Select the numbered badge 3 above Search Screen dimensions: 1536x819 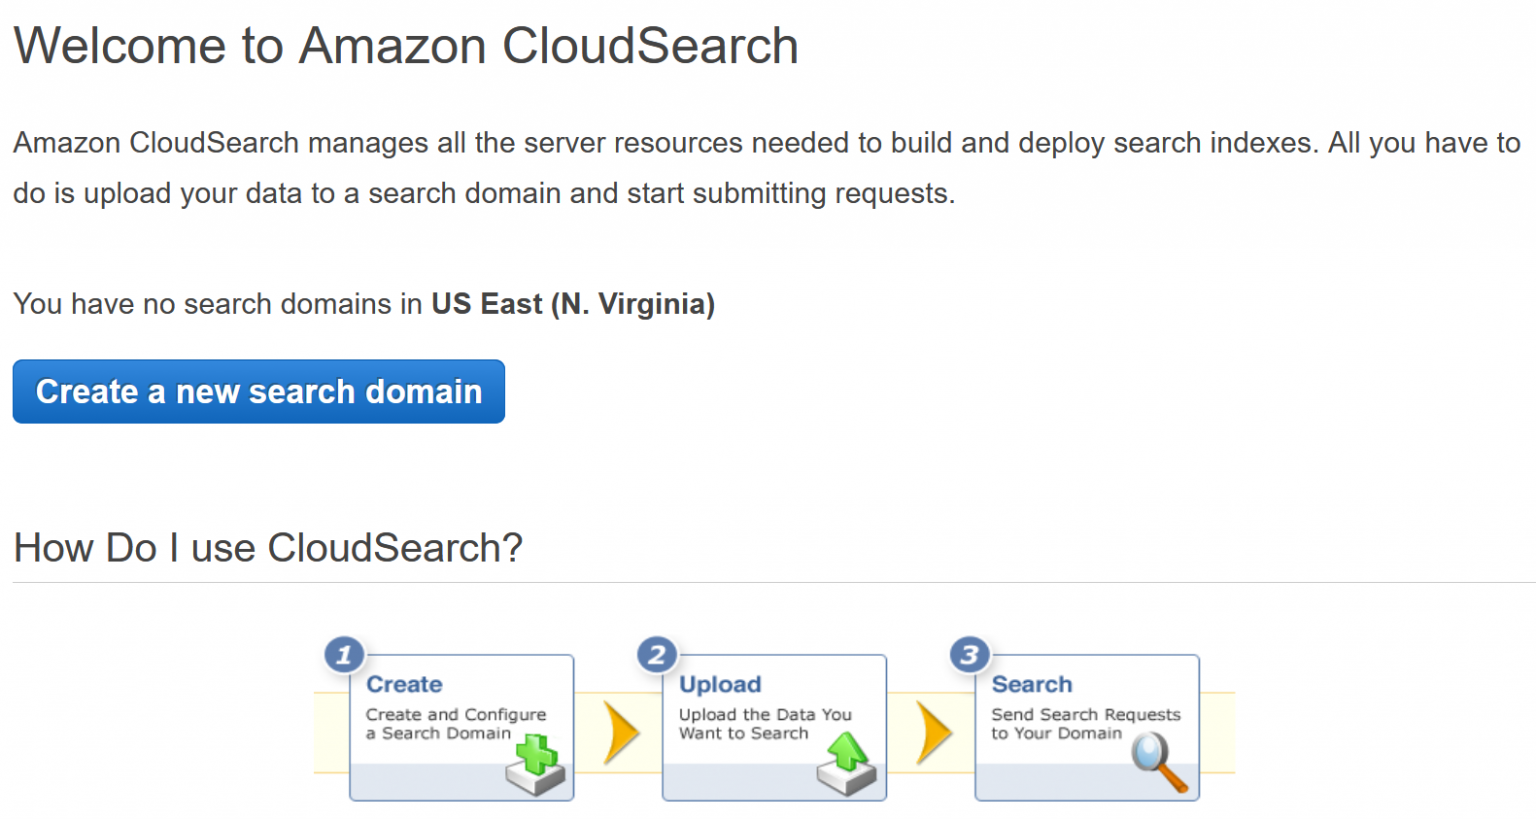tap(969, 655)
